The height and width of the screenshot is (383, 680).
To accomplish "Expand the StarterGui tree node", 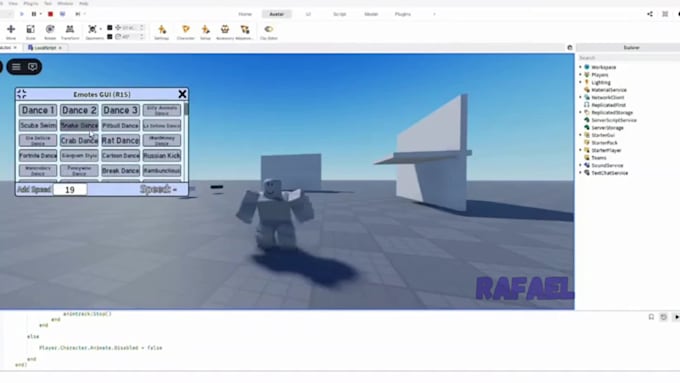I will click(580, 135).
